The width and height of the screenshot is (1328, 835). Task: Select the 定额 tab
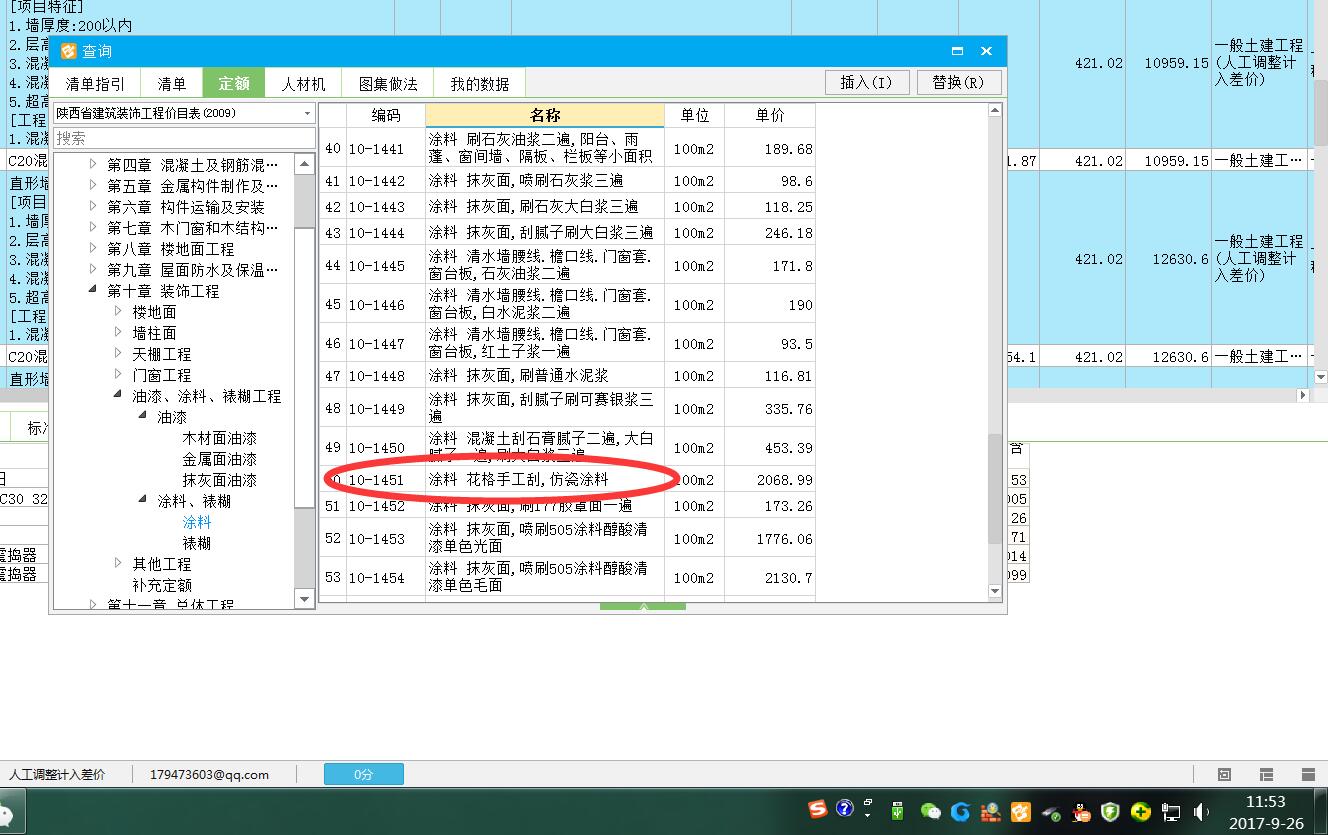coord(234,84)
